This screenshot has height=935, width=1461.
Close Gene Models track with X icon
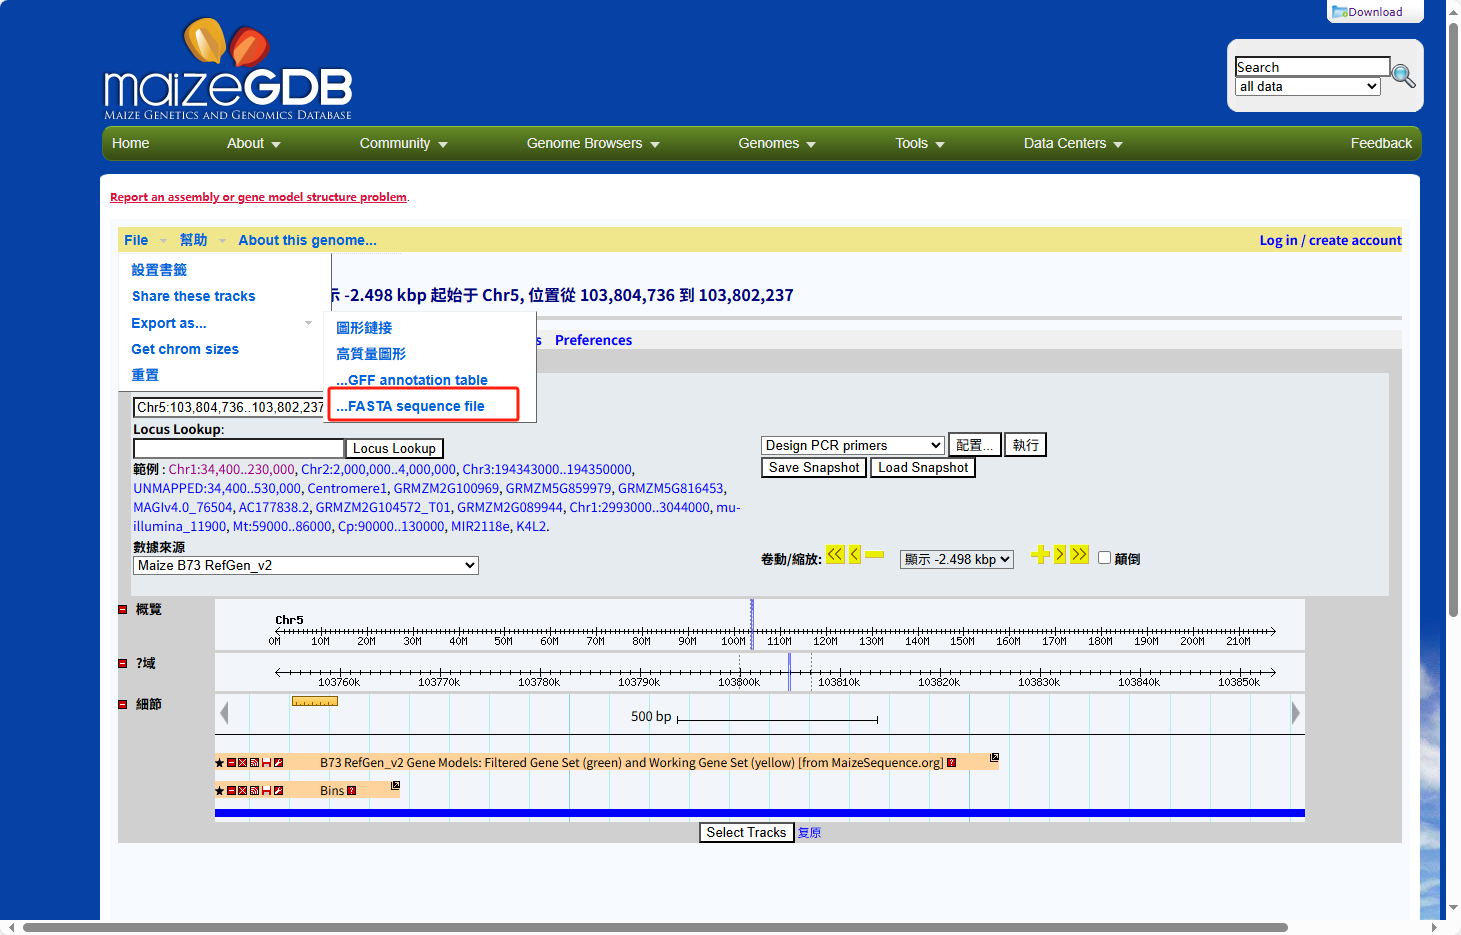[243, 763]
